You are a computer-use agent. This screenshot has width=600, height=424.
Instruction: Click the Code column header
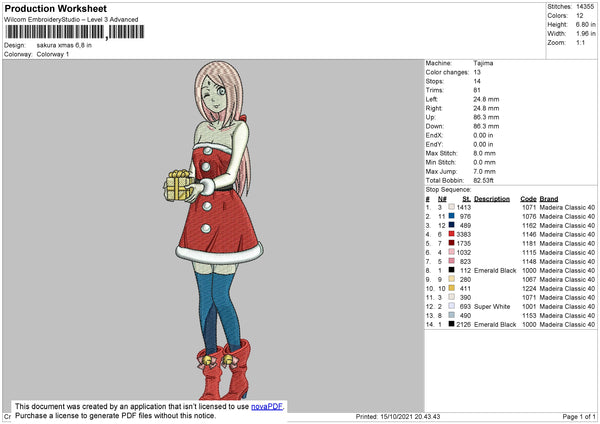528,199
